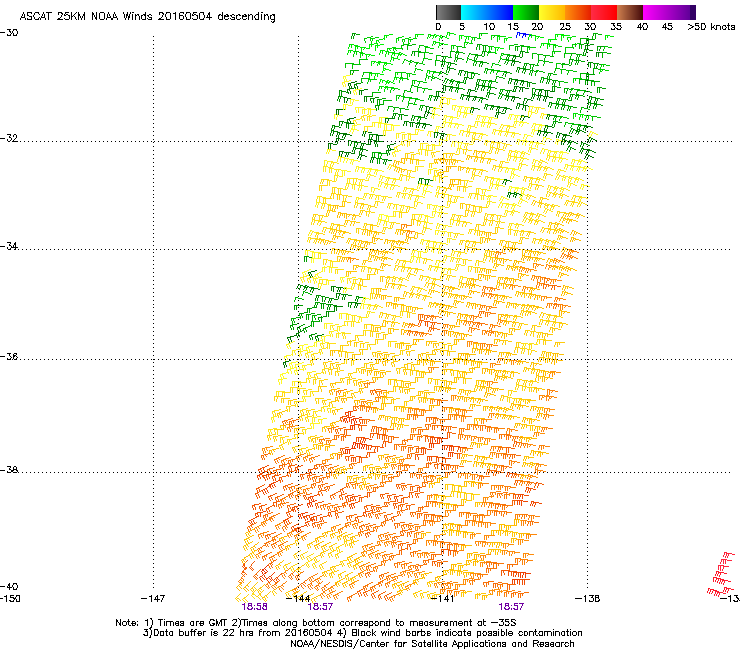Click the -138 longitude axis label

tap(588, 599)
